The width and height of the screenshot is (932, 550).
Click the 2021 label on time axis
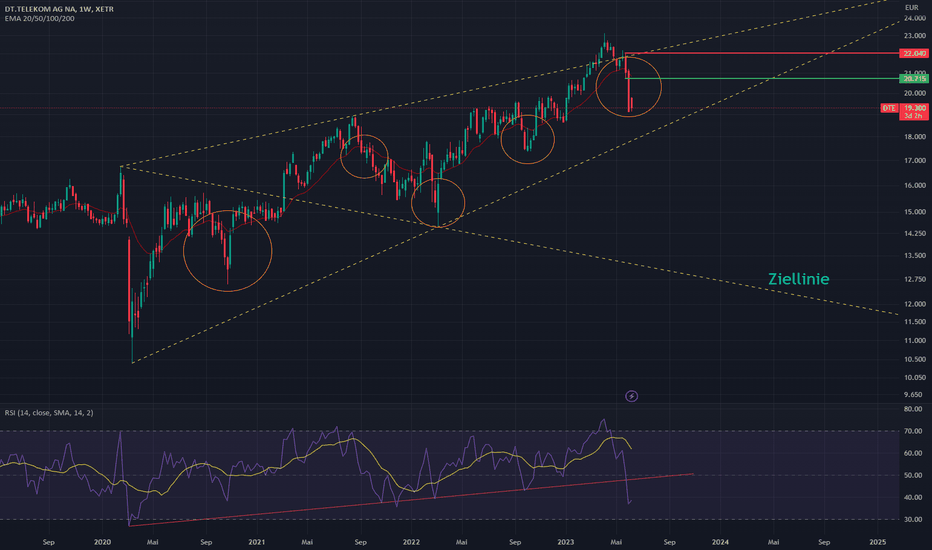point(256,542)
